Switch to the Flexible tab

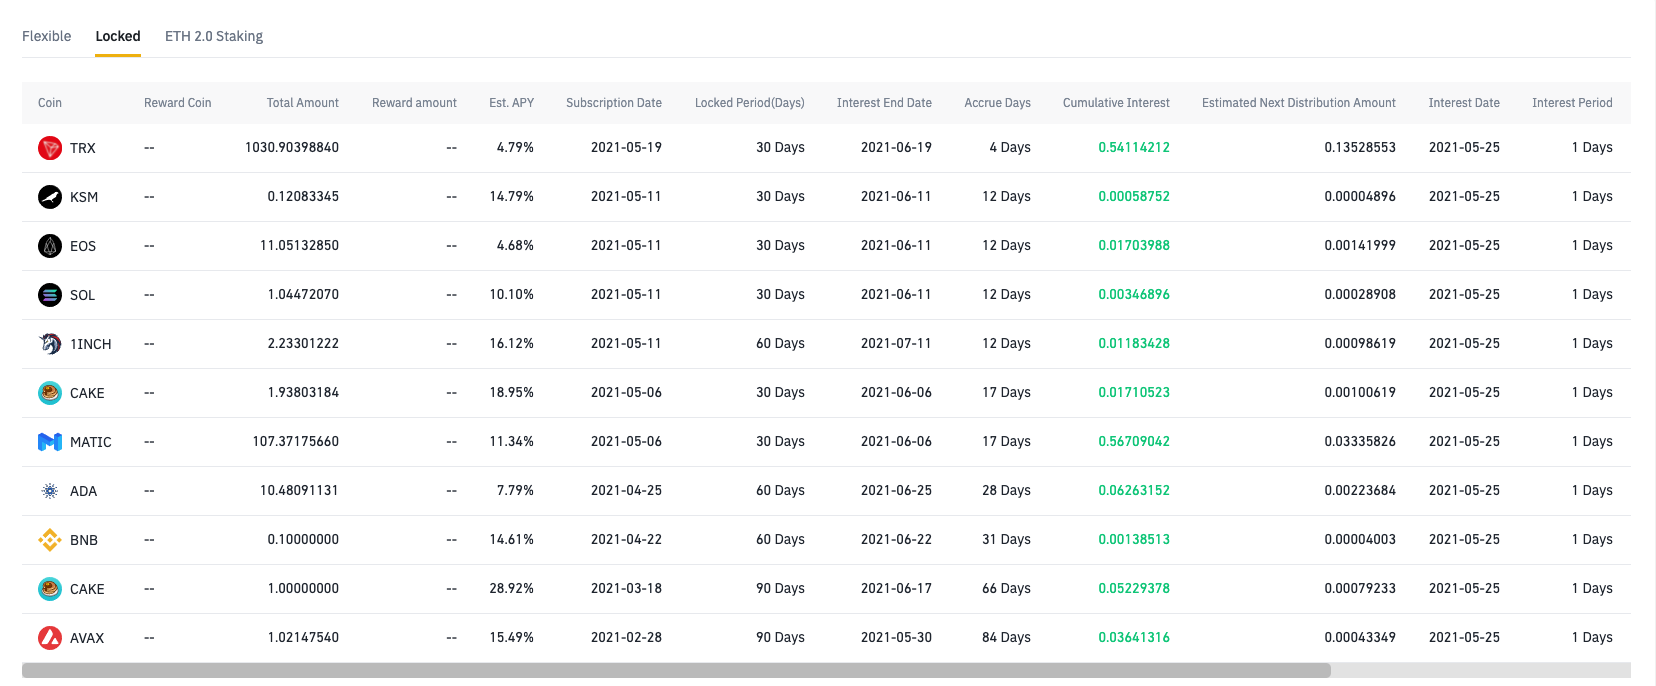click(47, 36)
